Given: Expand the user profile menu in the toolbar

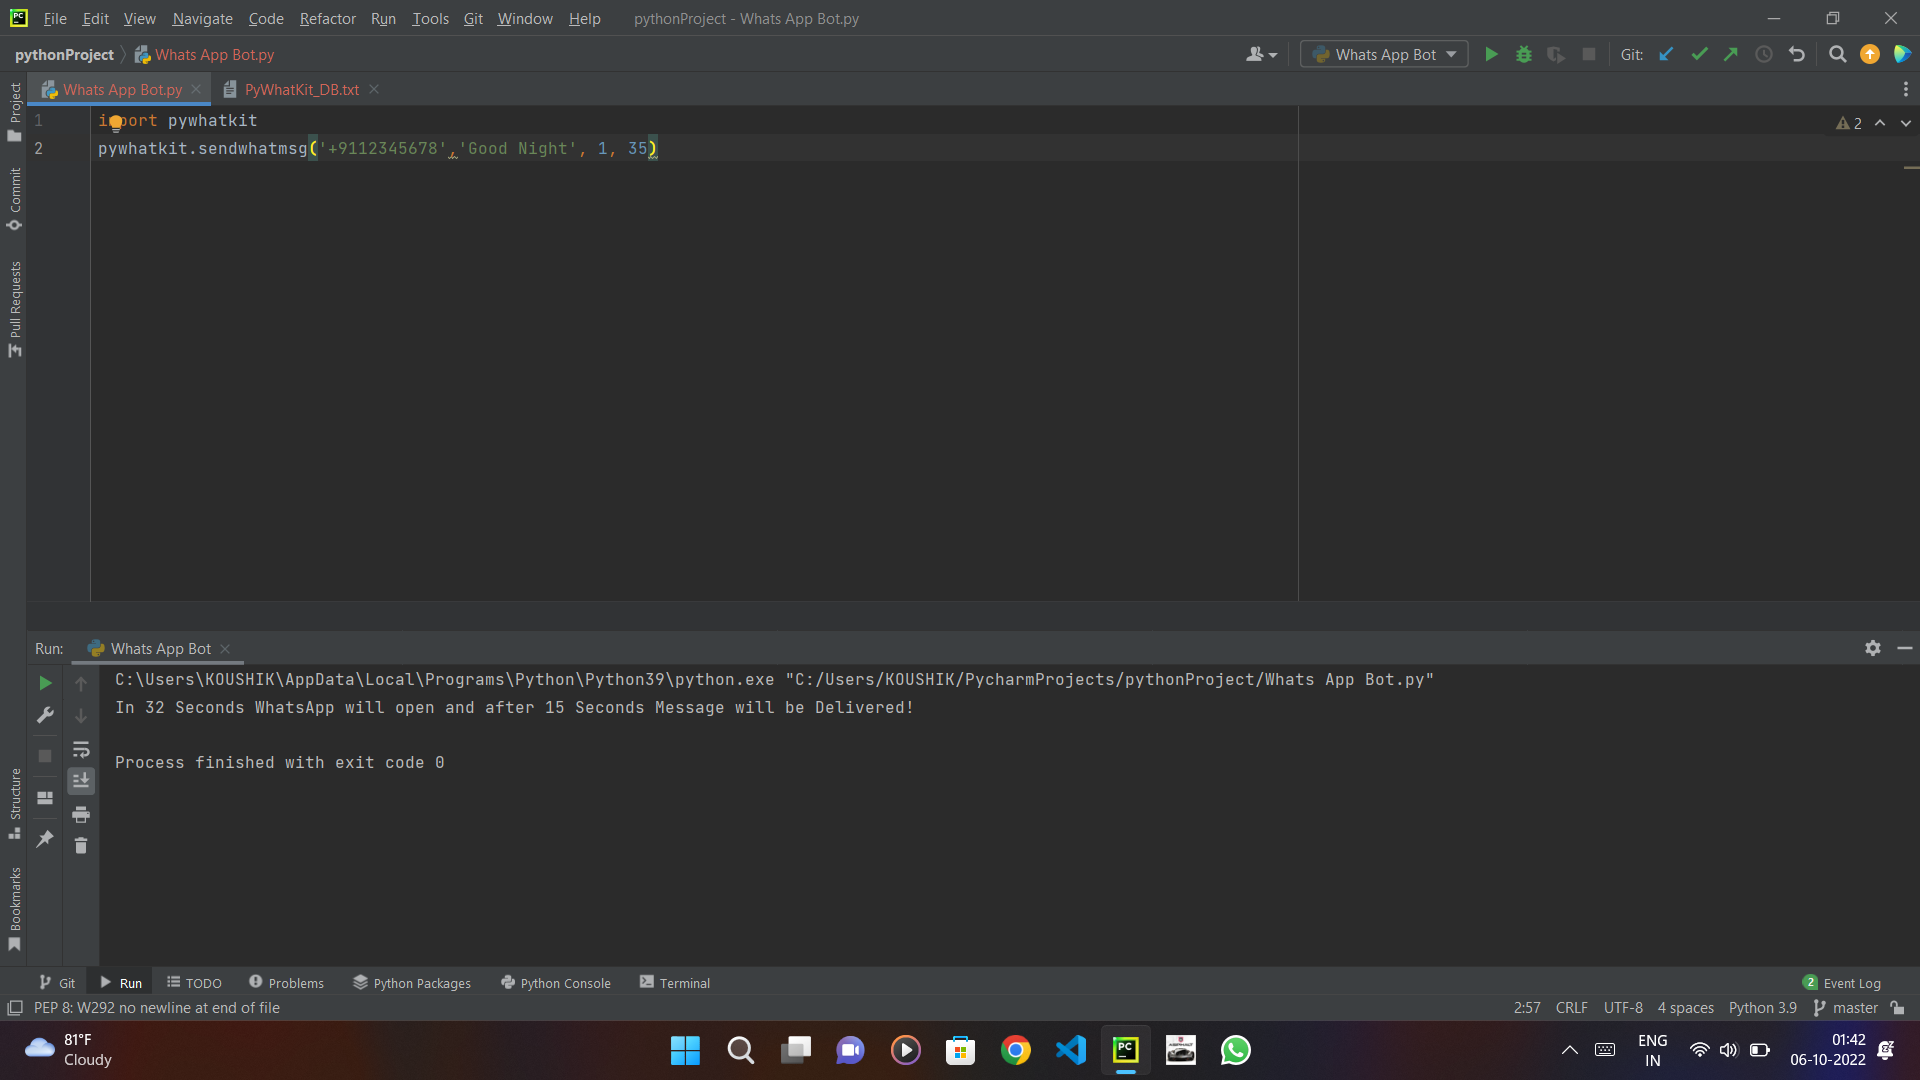Looking at the screenshot, I should tap(1261, 54).
